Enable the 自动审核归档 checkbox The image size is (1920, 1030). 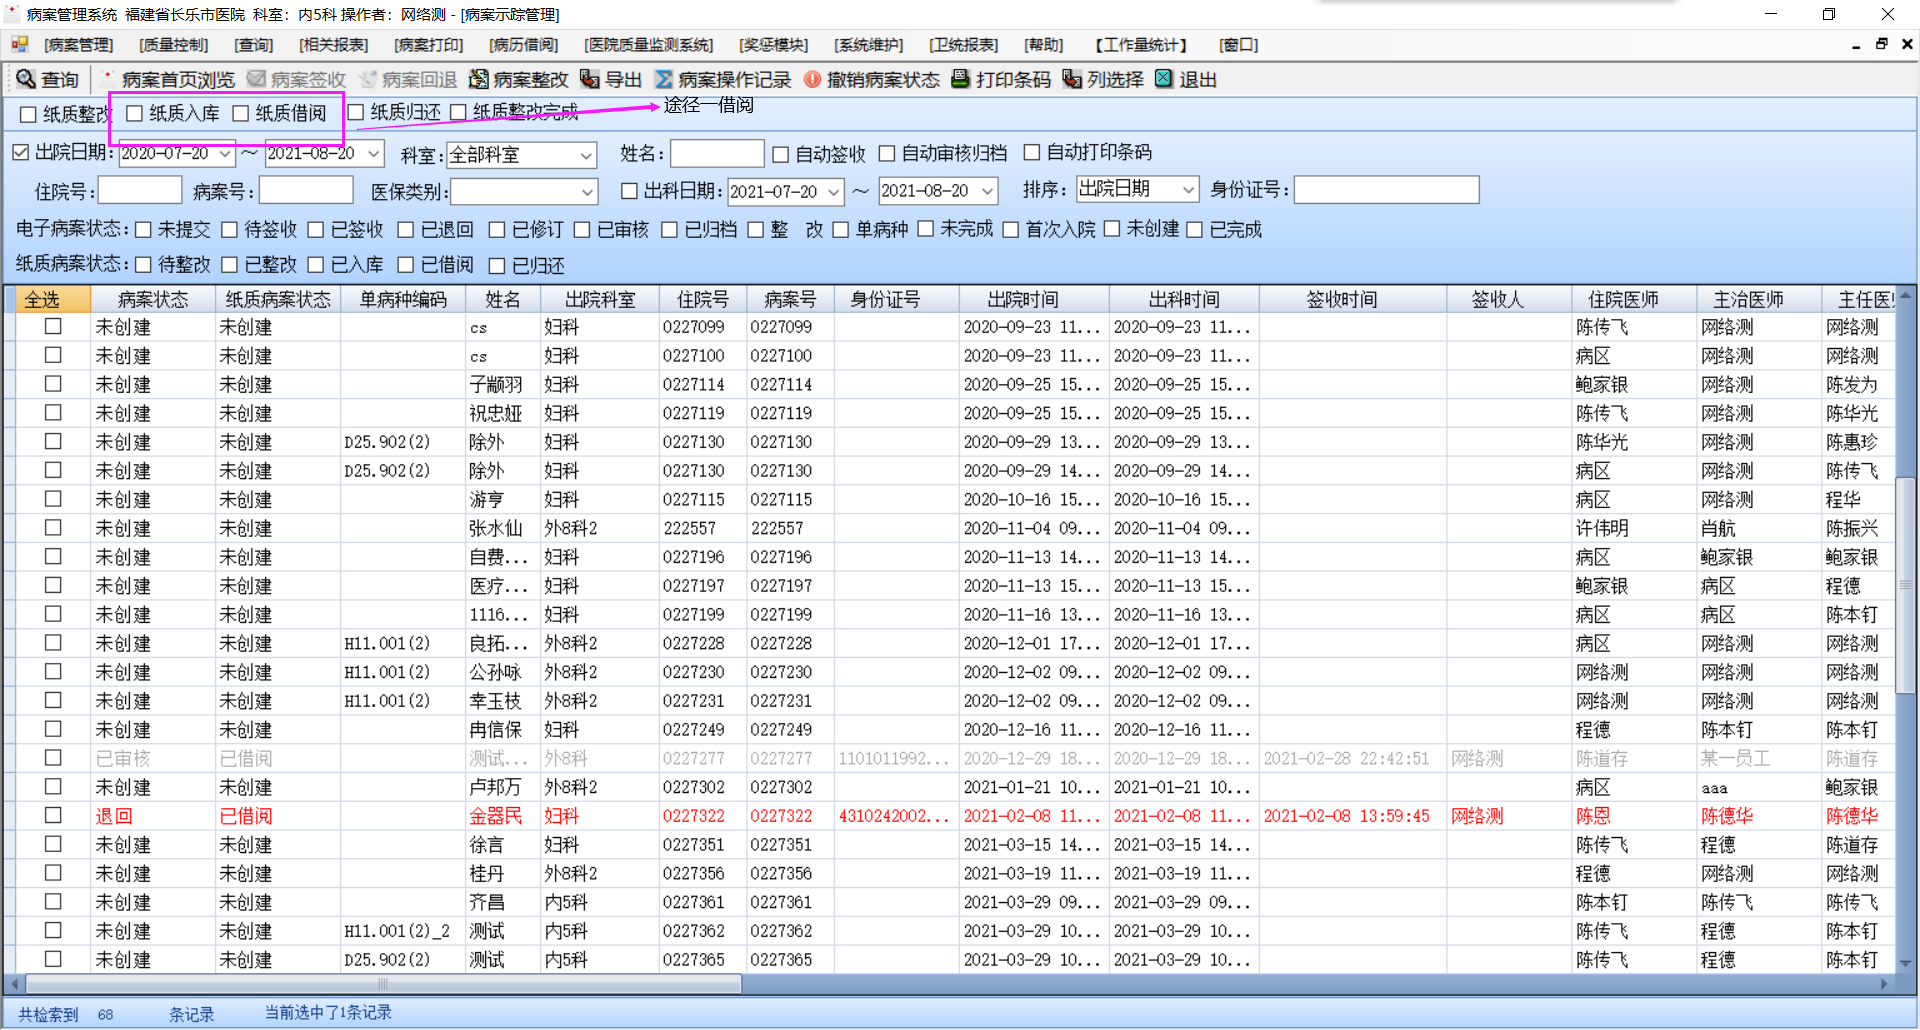tap(887, 153)
